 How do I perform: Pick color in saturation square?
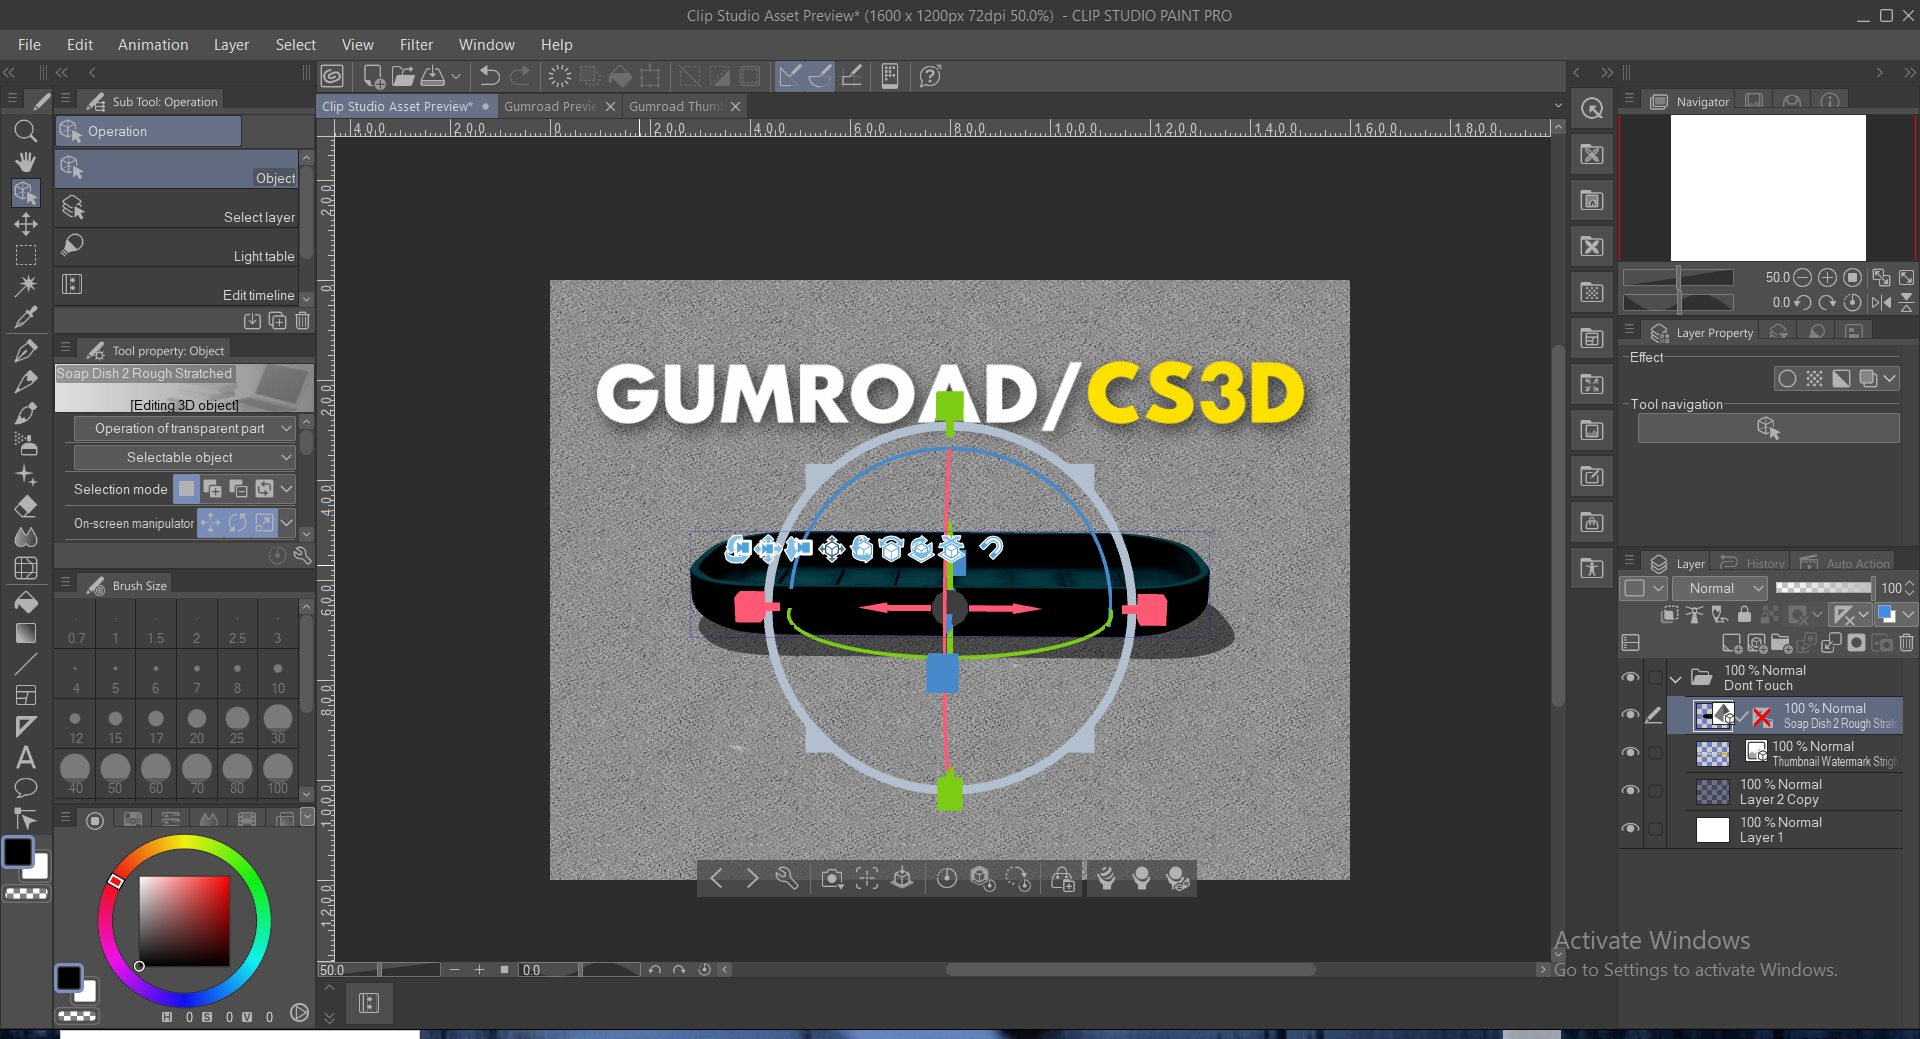(184, 921)
